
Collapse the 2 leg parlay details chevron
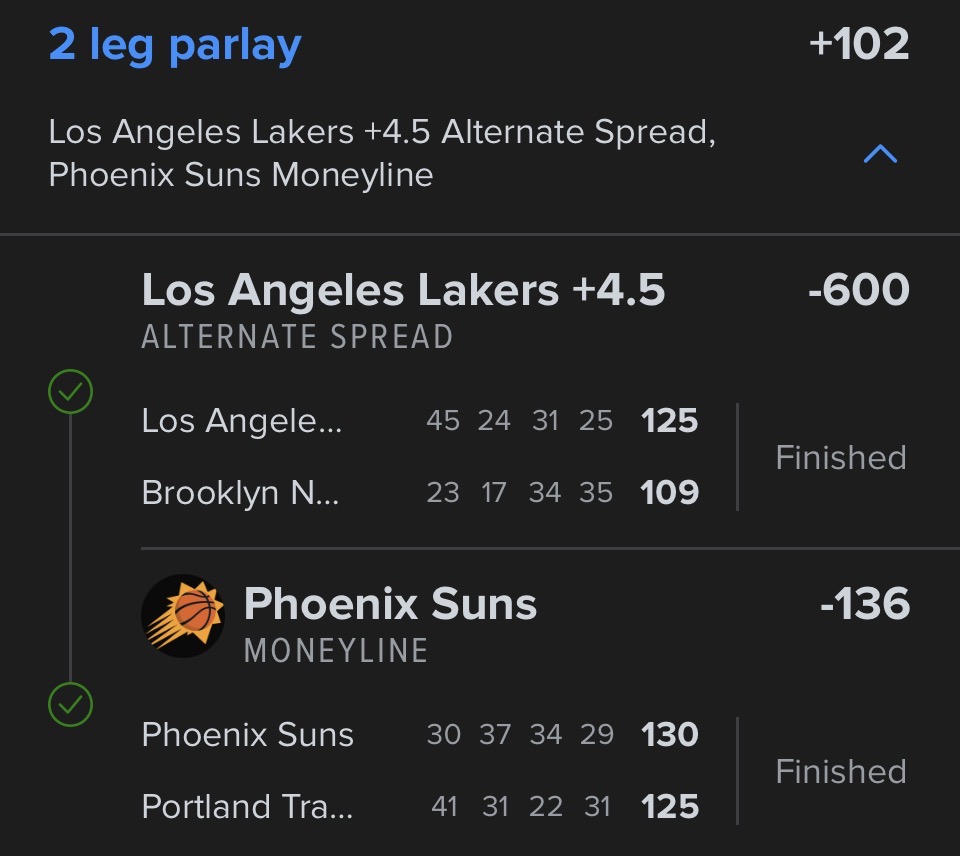click(880, 154)
